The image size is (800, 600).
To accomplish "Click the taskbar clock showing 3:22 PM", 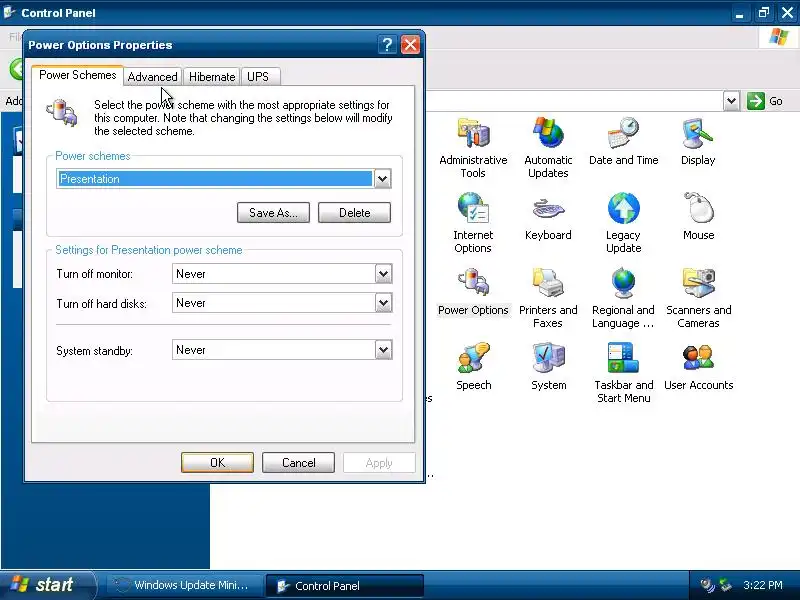I will pos(762,585).
